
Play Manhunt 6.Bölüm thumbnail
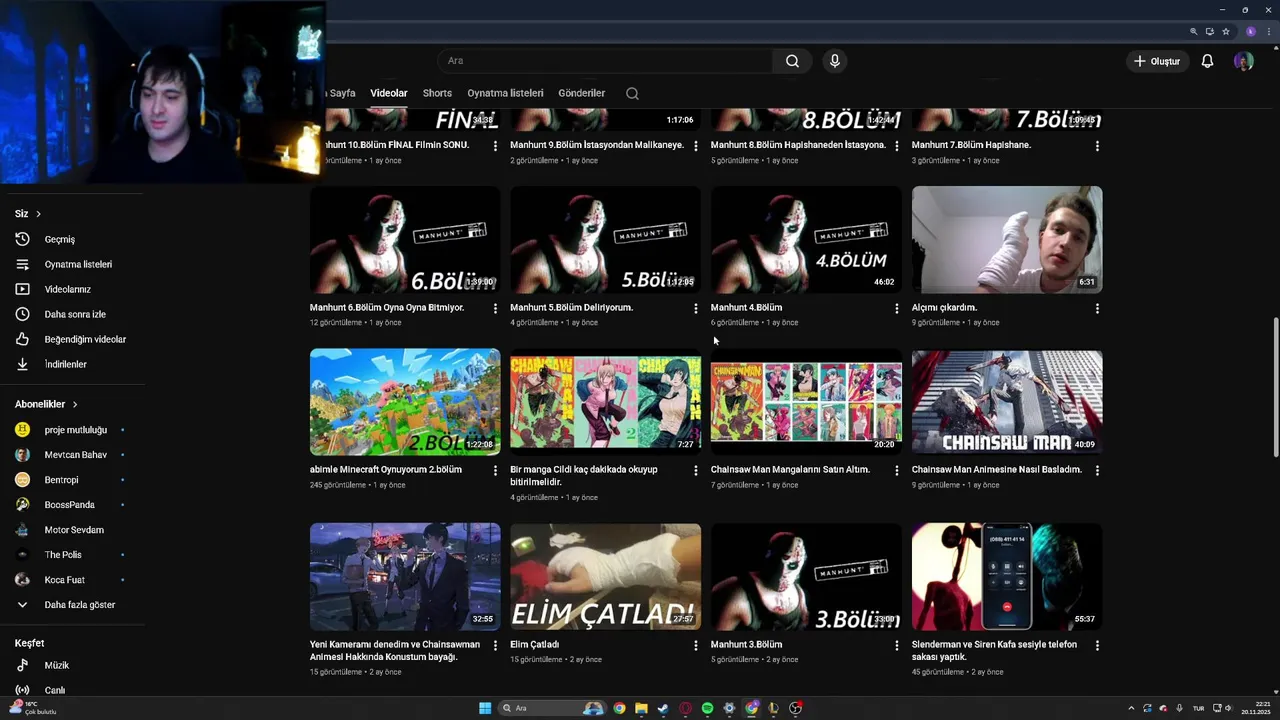(405, 240)
